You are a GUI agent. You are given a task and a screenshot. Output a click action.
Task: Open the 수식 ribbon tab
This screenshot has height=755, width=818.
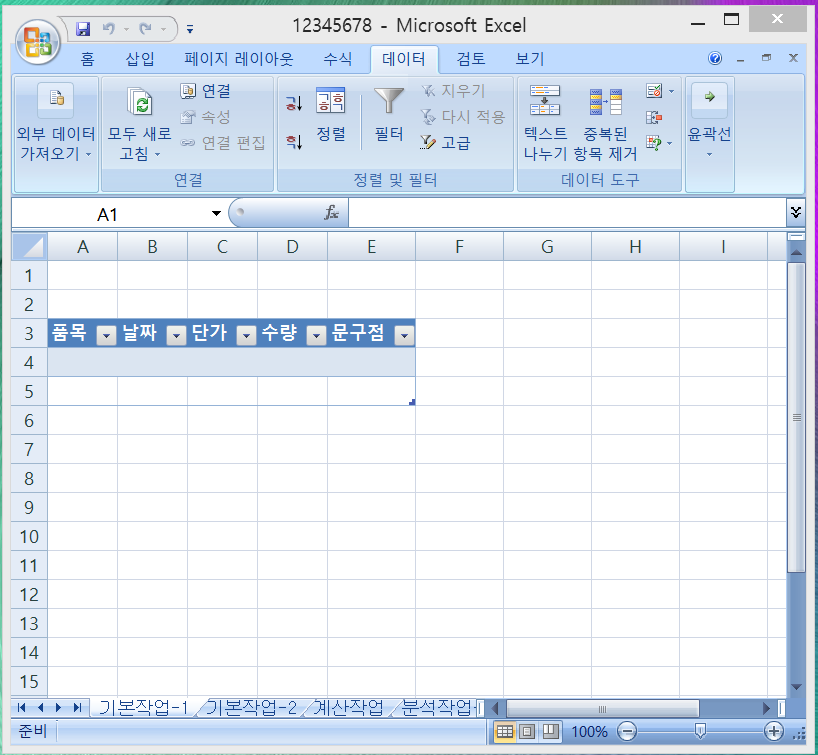[x=337, y=59]
